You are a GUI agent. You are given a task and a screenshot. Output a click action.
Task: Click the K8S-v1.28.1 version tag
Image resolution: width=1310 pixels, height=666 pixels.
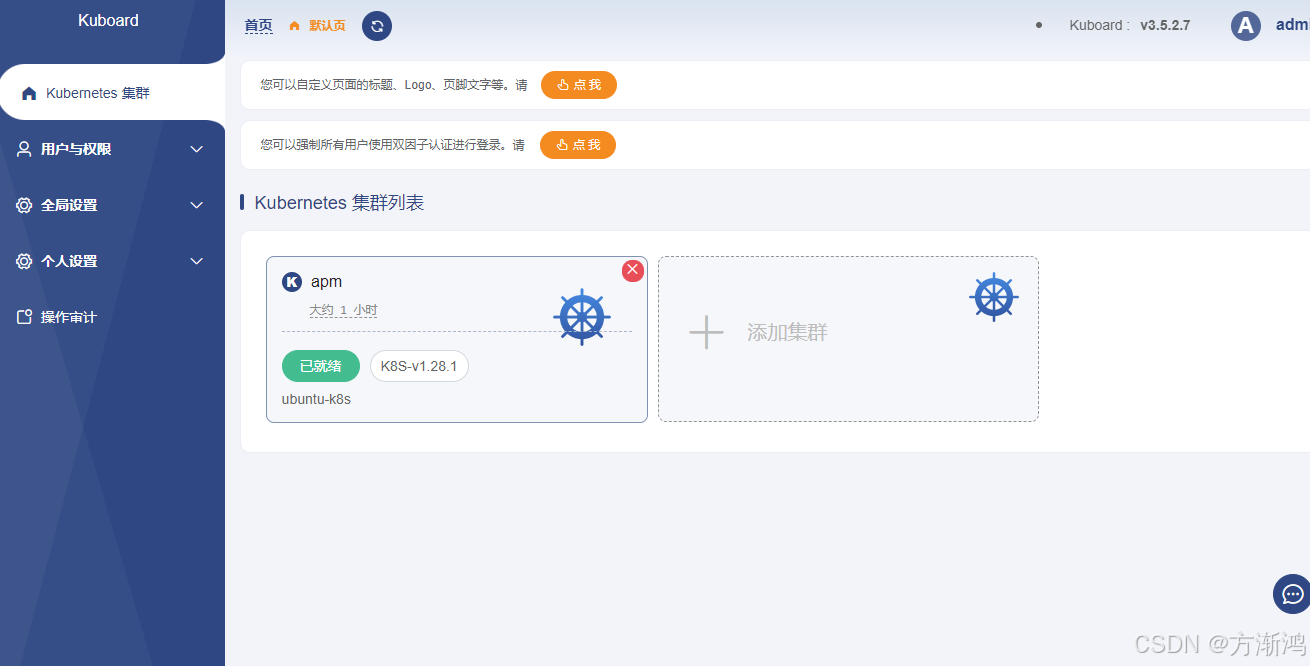[419, 366]
